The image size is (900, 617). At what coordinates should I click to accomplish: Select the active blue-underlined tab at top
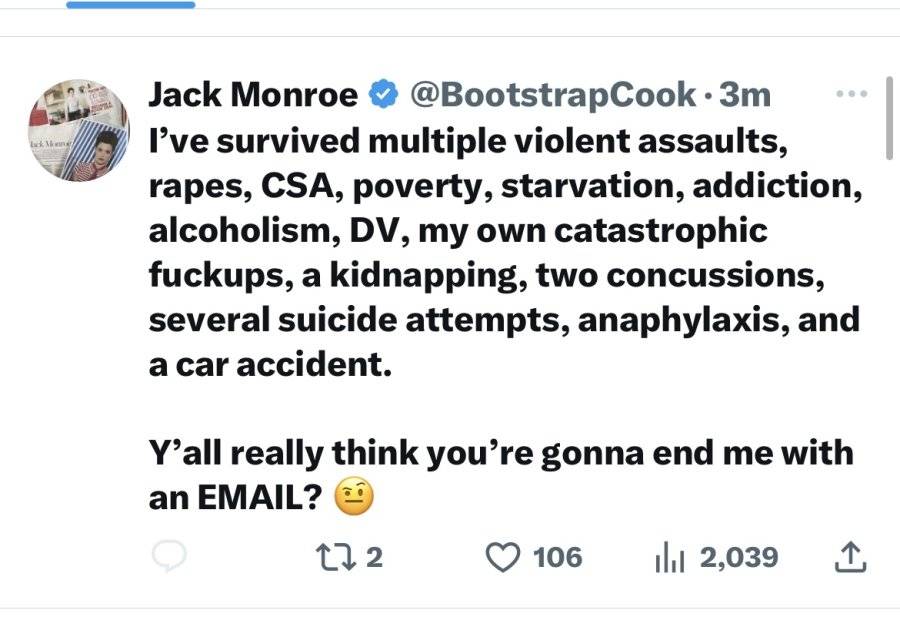[x=131, y=5]
